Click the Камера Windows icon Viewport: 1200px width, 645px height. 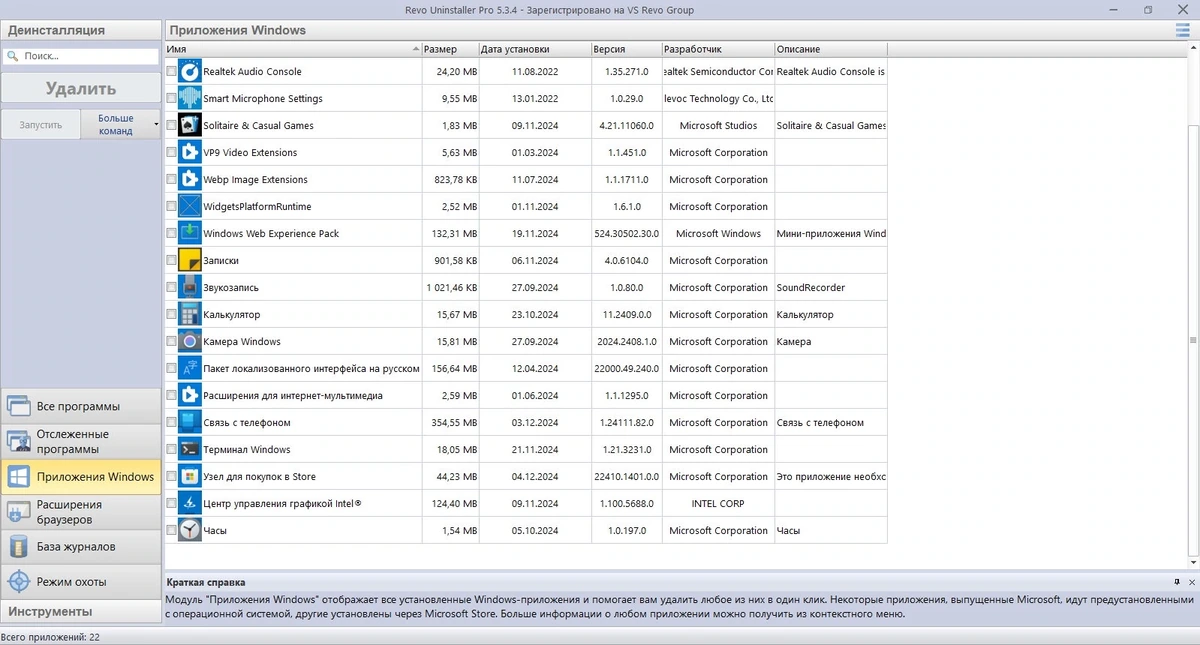(x=190, y=342)
